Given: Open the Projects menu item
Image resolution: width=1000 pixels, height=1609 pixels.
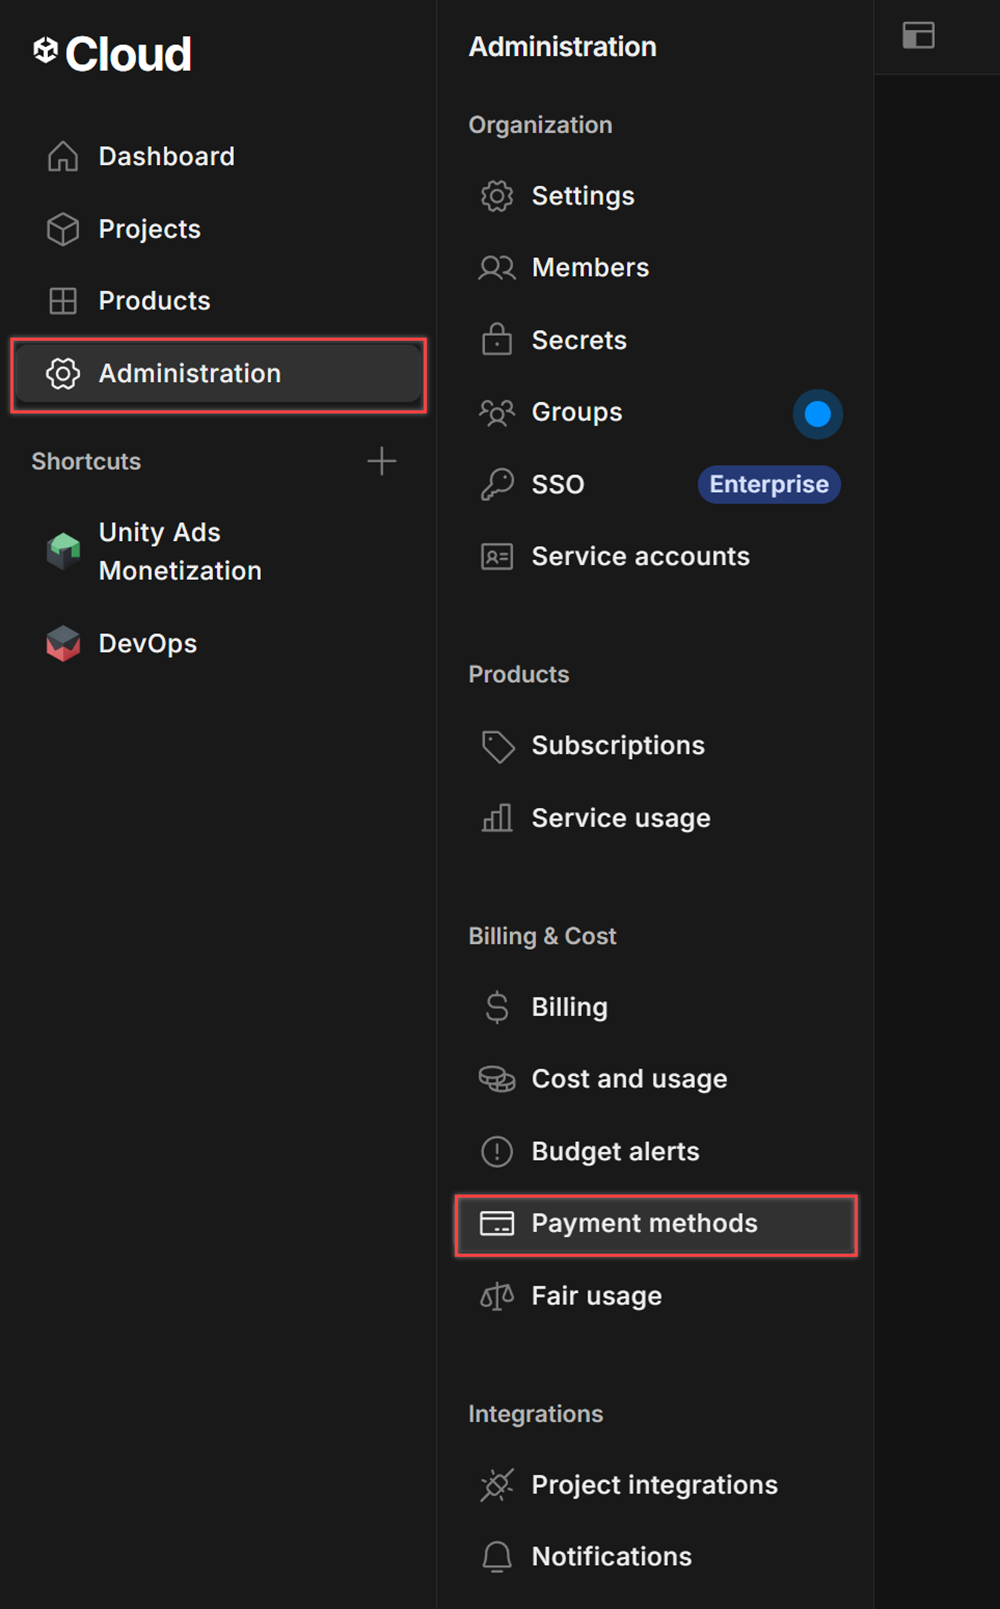Looking at the screenshot, I should 218,229.
